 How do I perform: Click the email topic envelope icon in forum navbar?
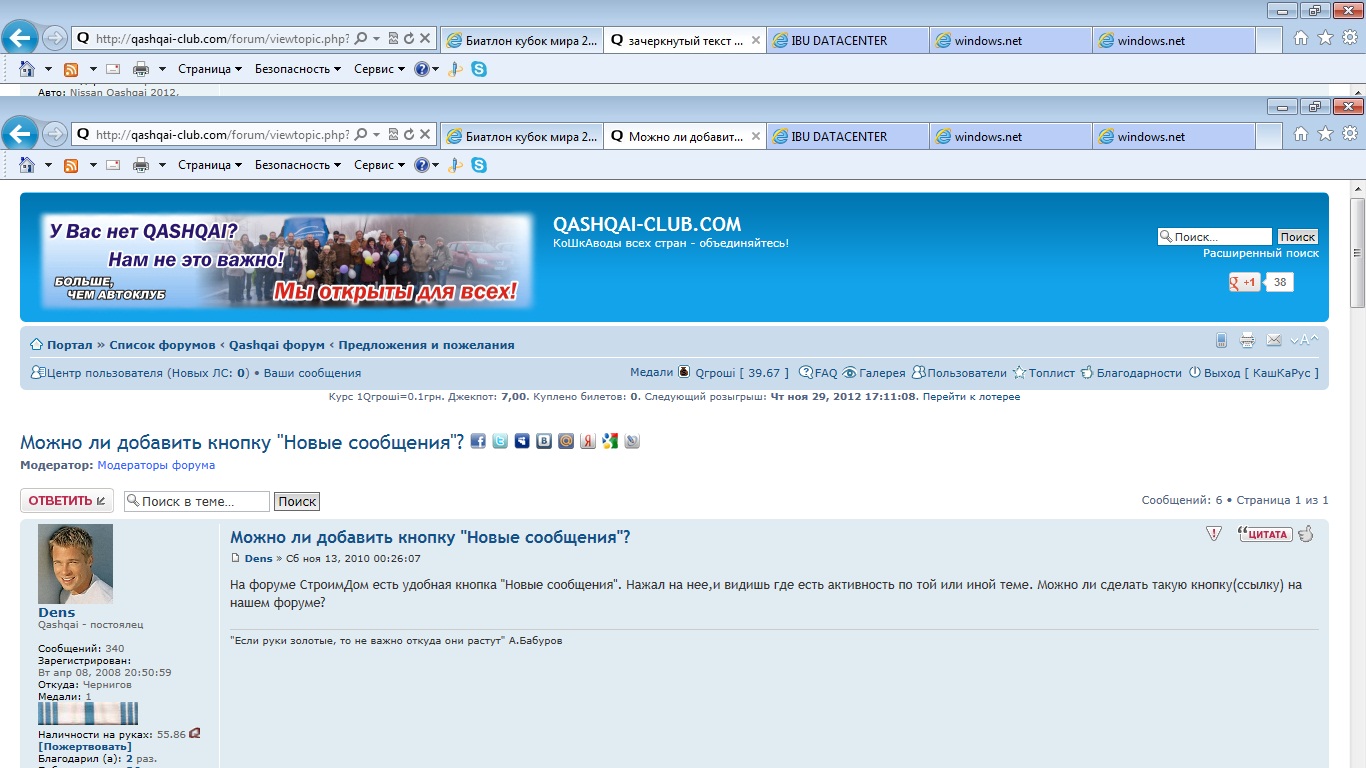tap(1273, 340)
